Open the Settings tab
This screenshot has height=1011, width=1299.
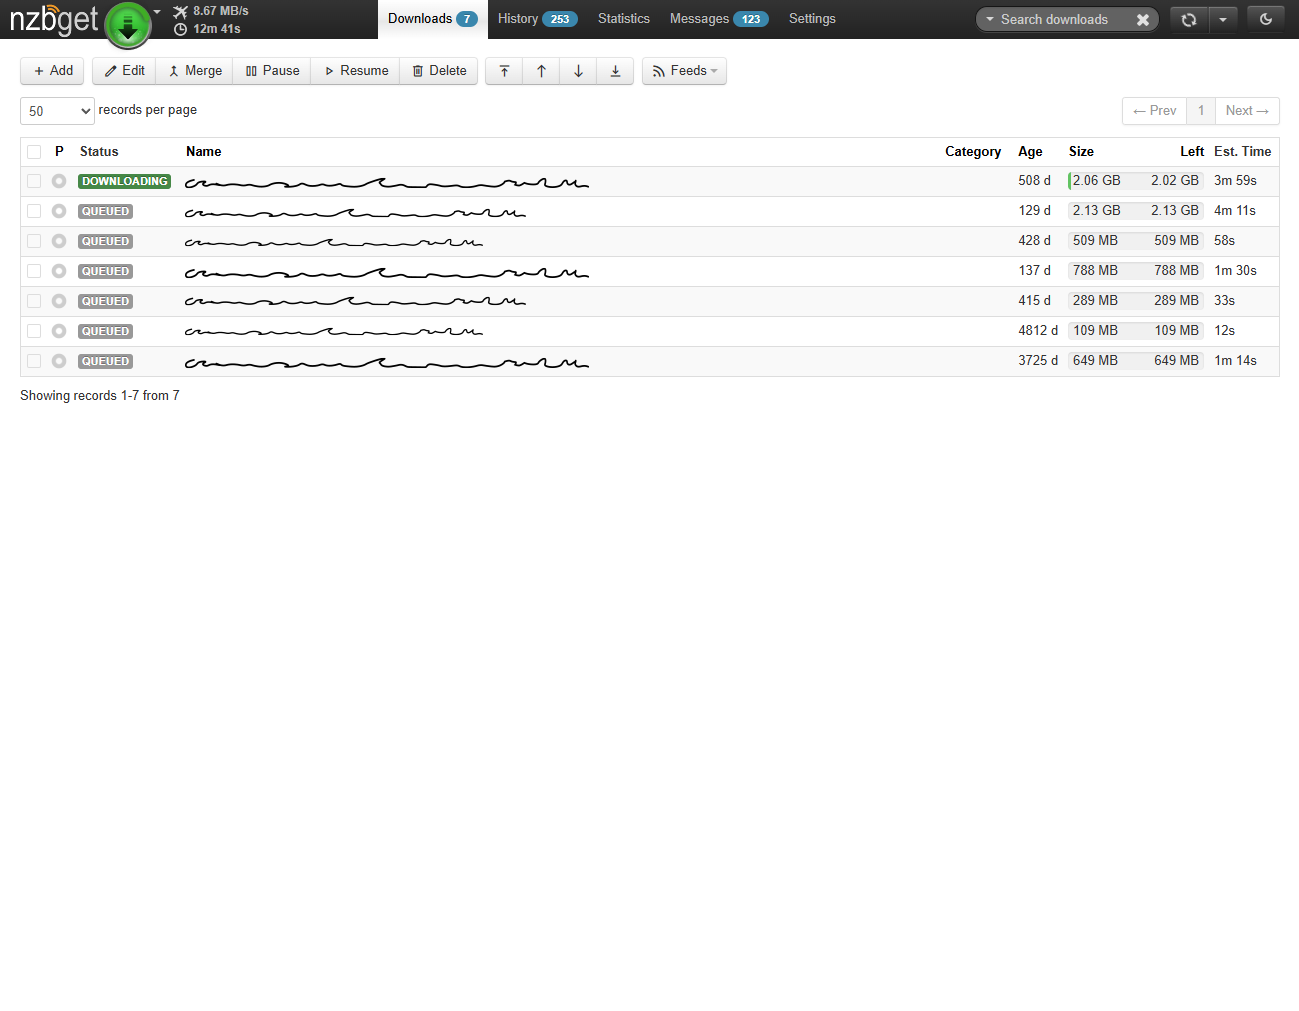(812, 19)
